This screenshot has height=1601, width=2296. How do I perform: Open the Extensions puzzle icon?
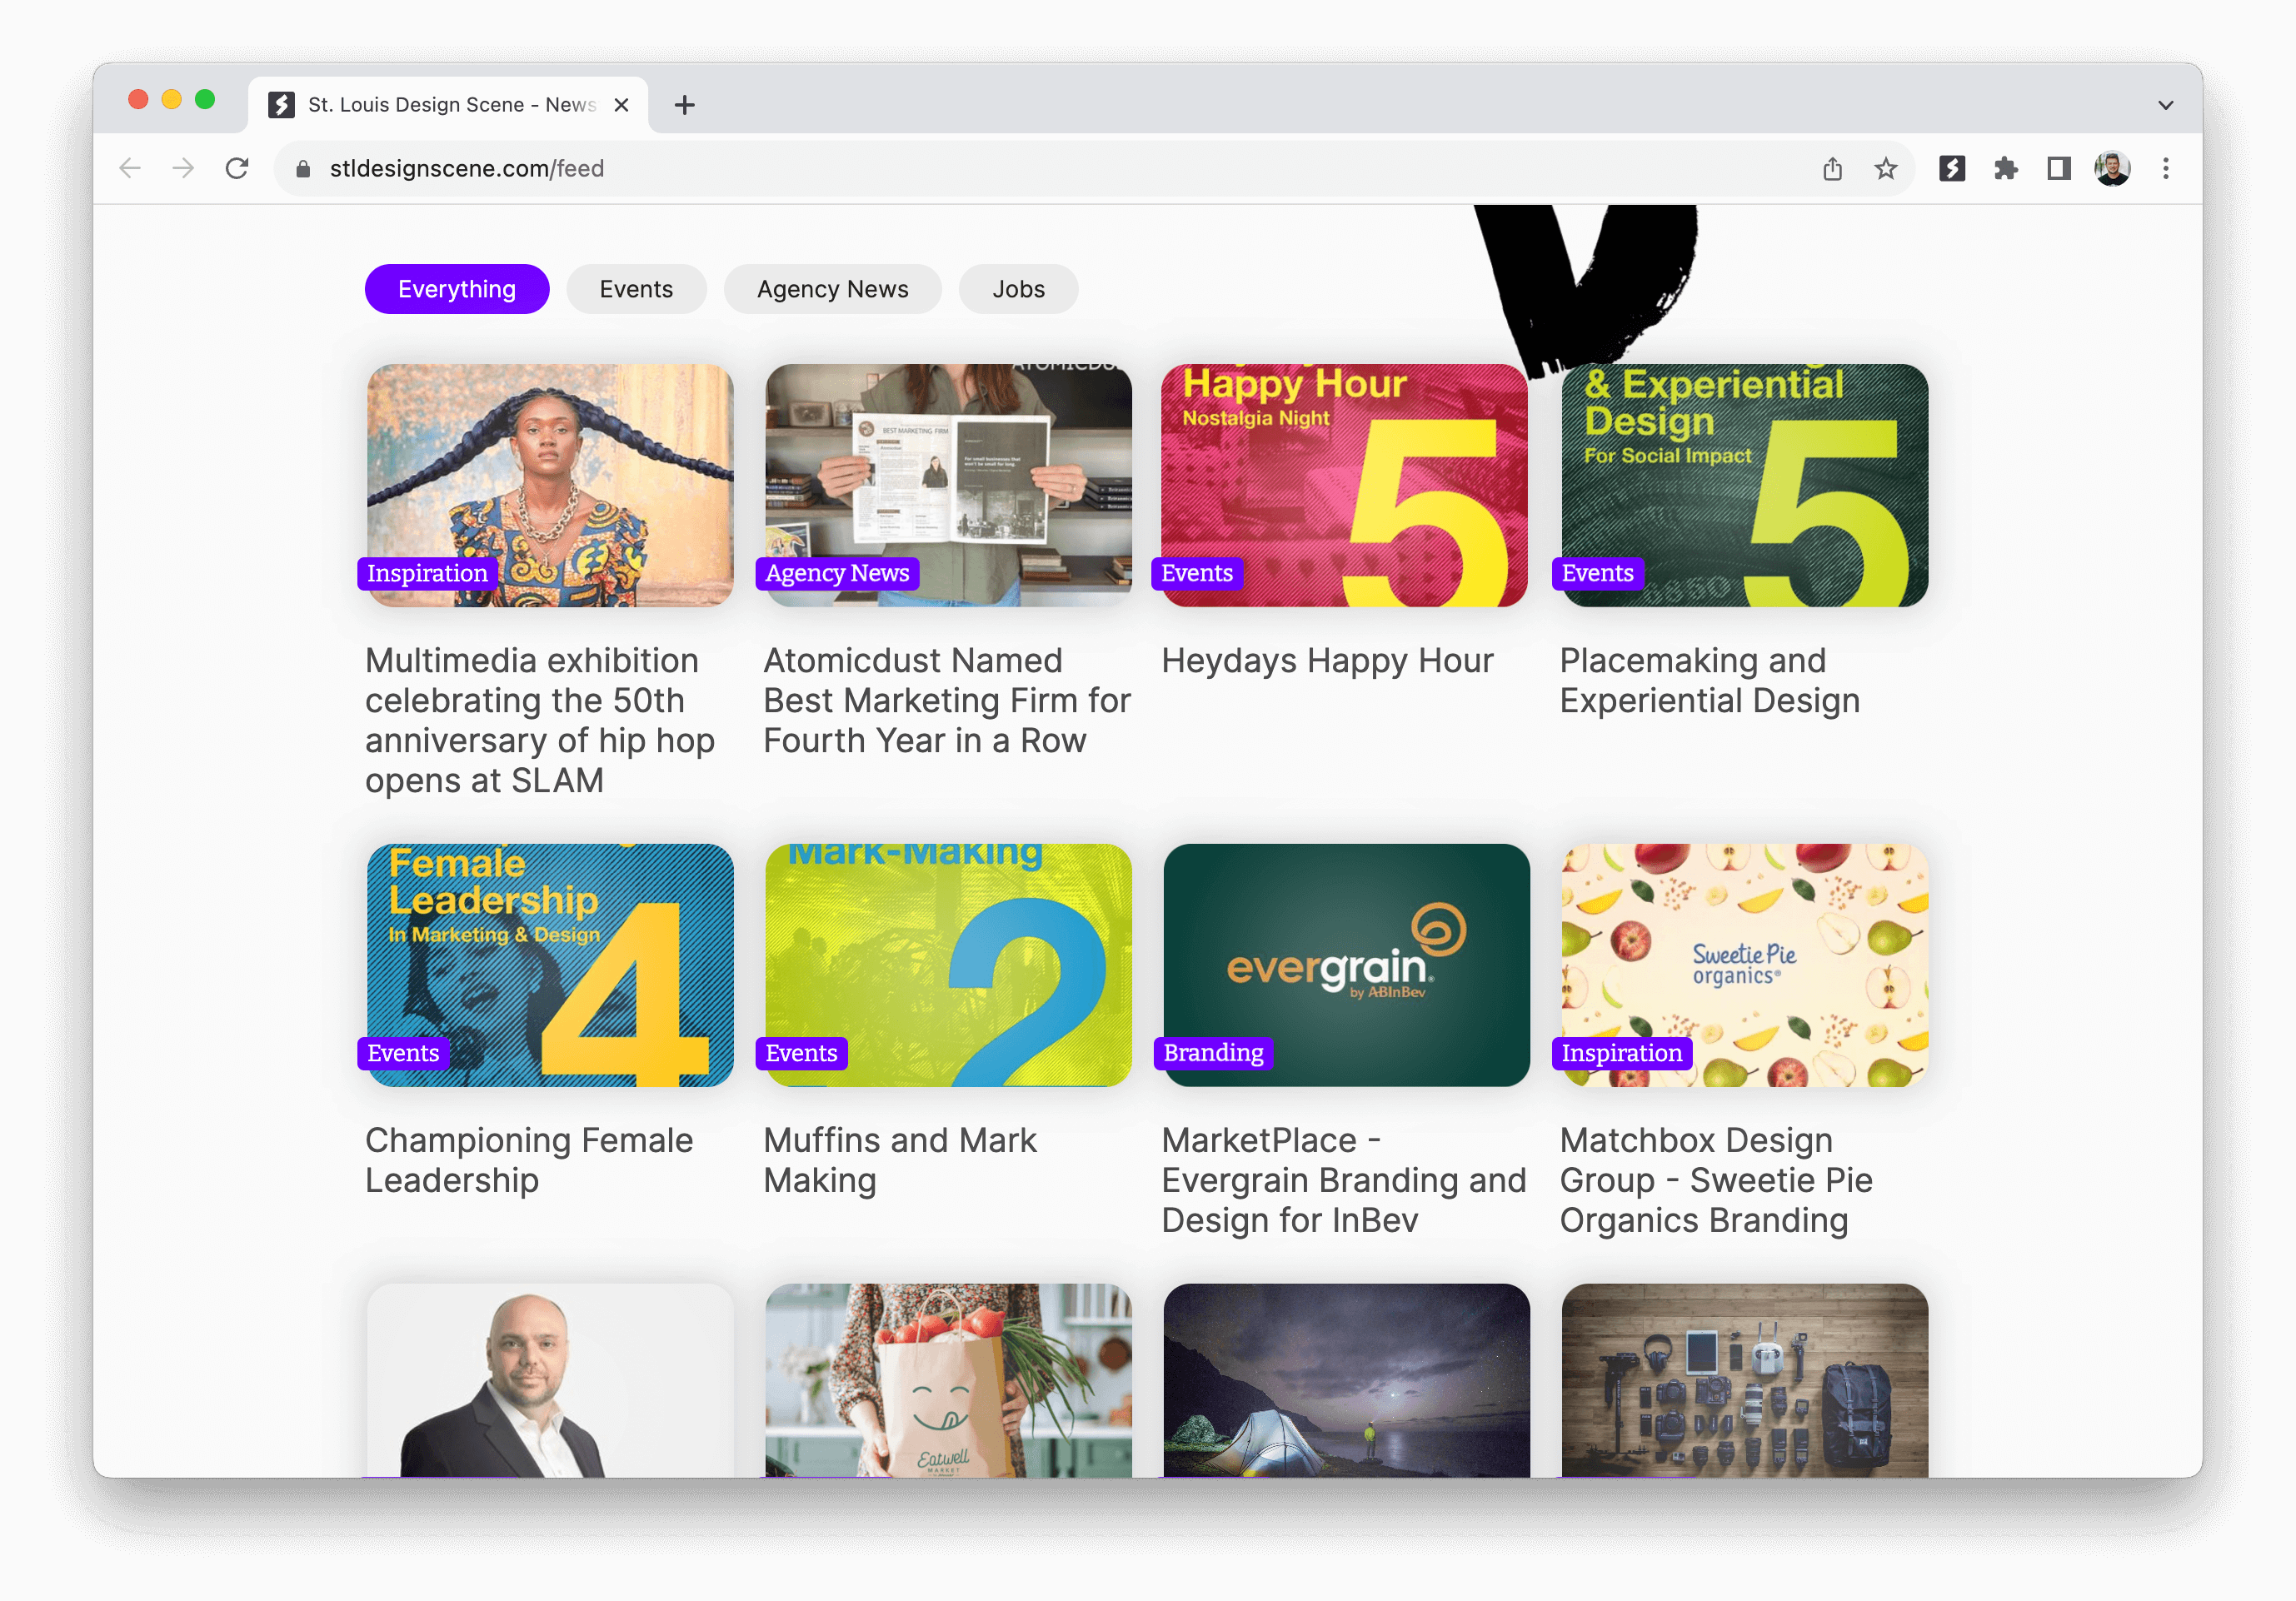point(2005,168)
